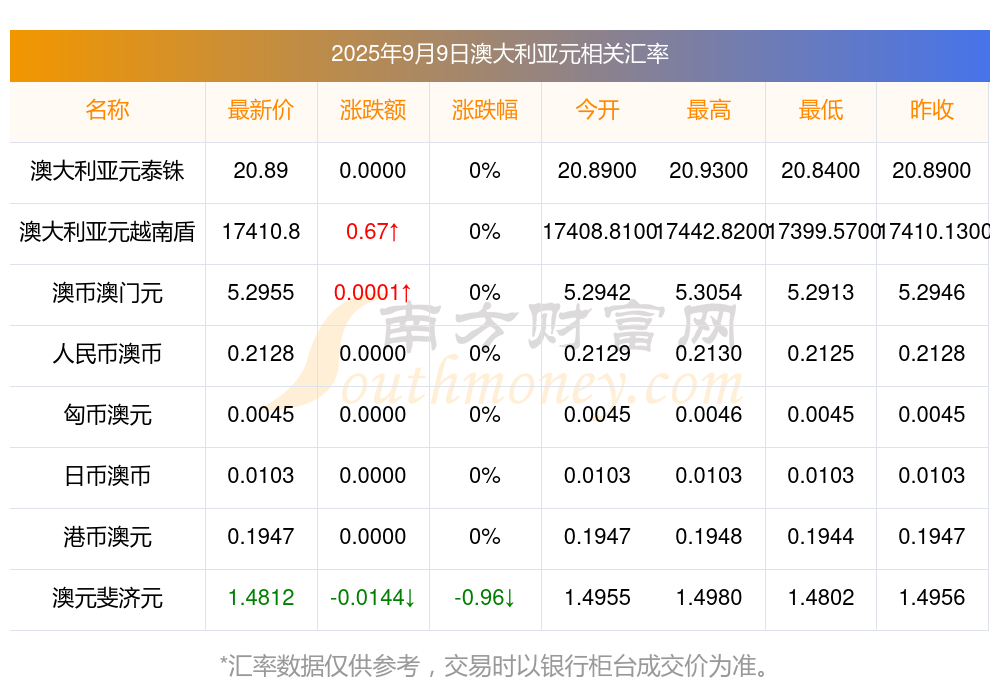The image size is (1000, 698).
Task: Select the 涨跌额 column header
Action: pos(373,110)
